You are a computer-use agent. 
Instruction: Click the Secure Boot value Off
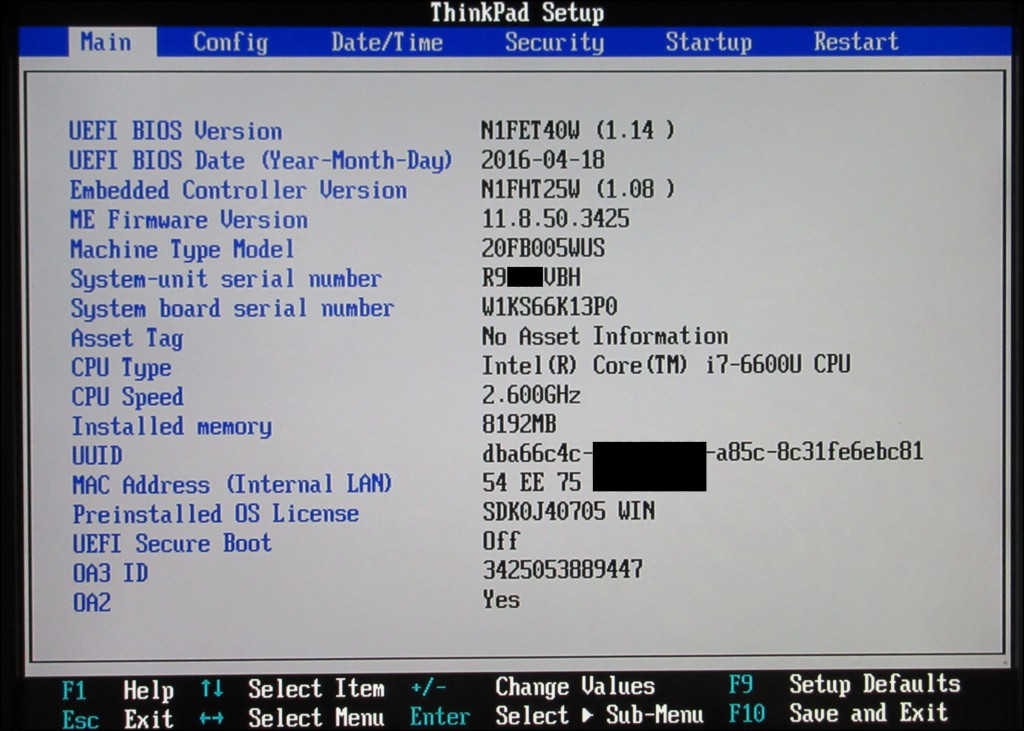(x=501, y=540)
